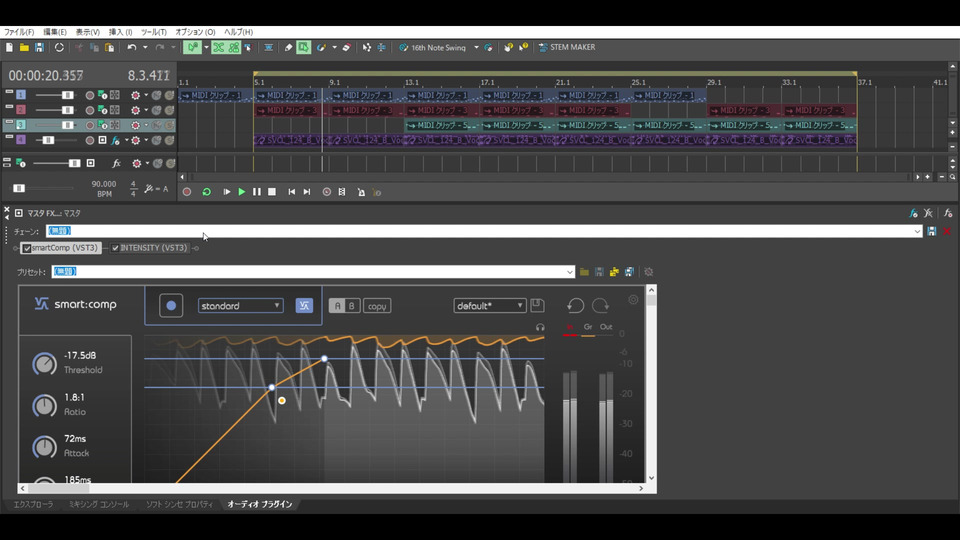Open the View menu
This screenshot has height=540, width=960.
click(x=88, y=32)
